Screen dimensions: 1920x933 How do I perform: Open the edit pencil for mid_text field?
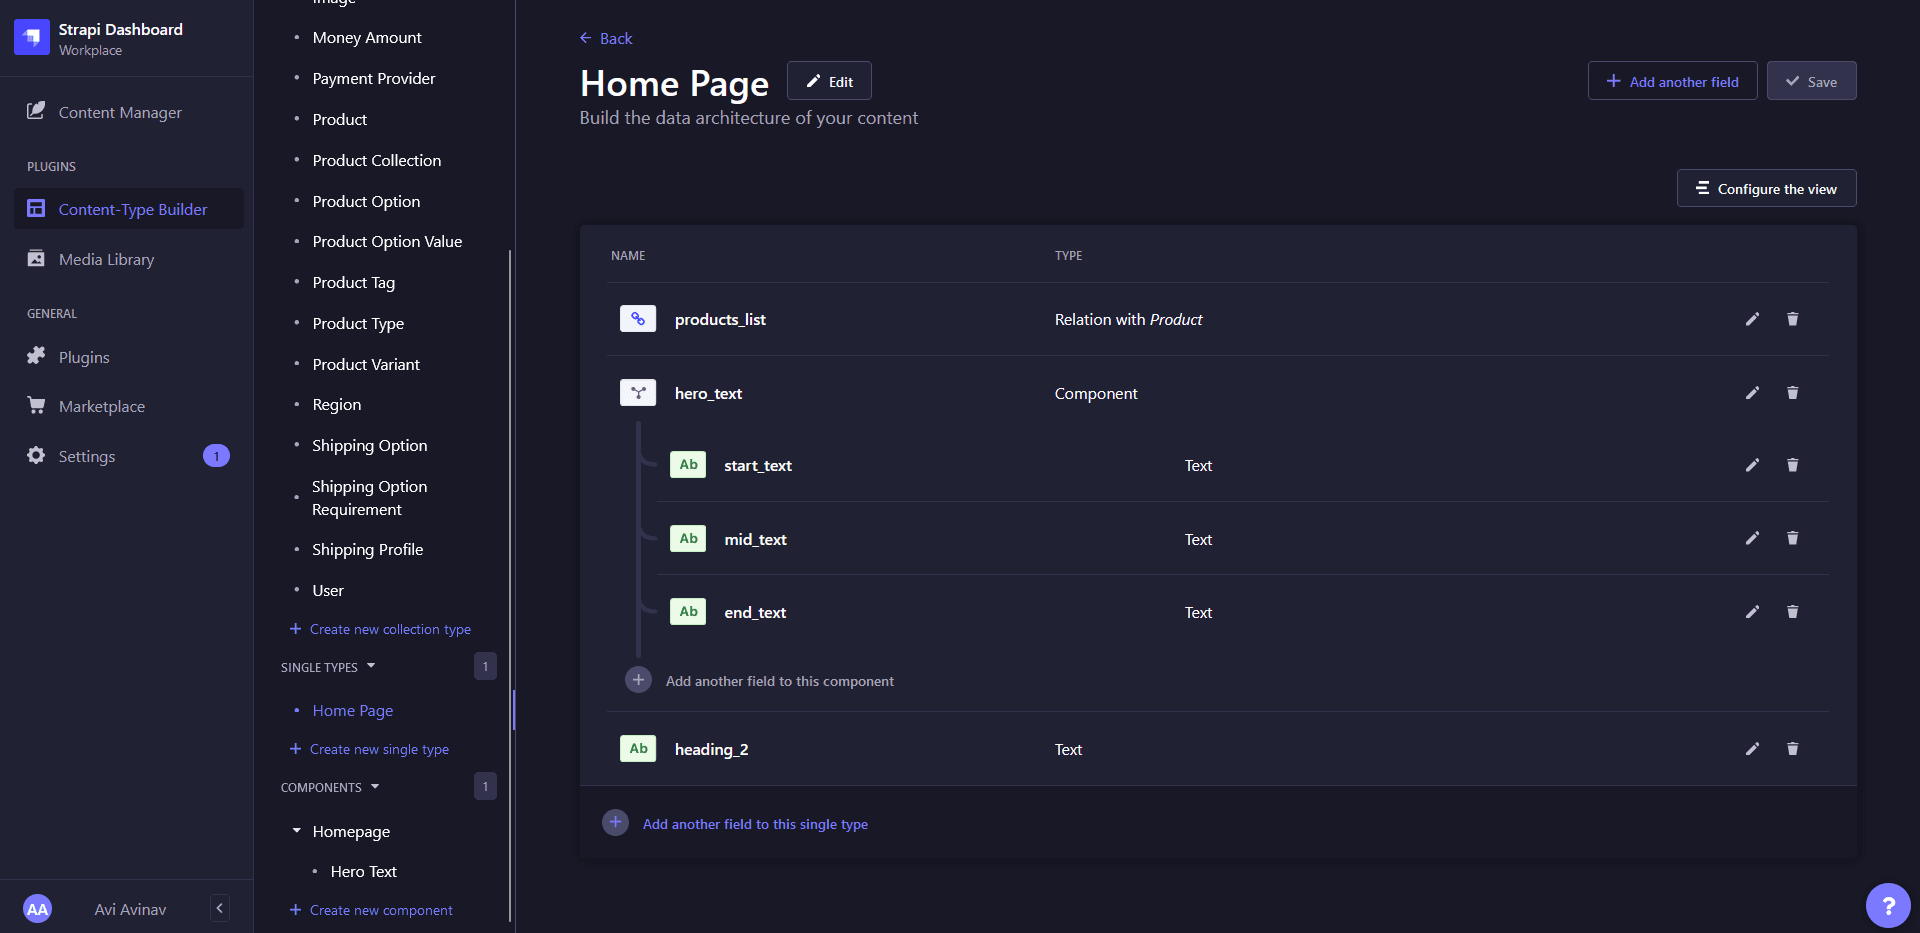point(1752,538)
